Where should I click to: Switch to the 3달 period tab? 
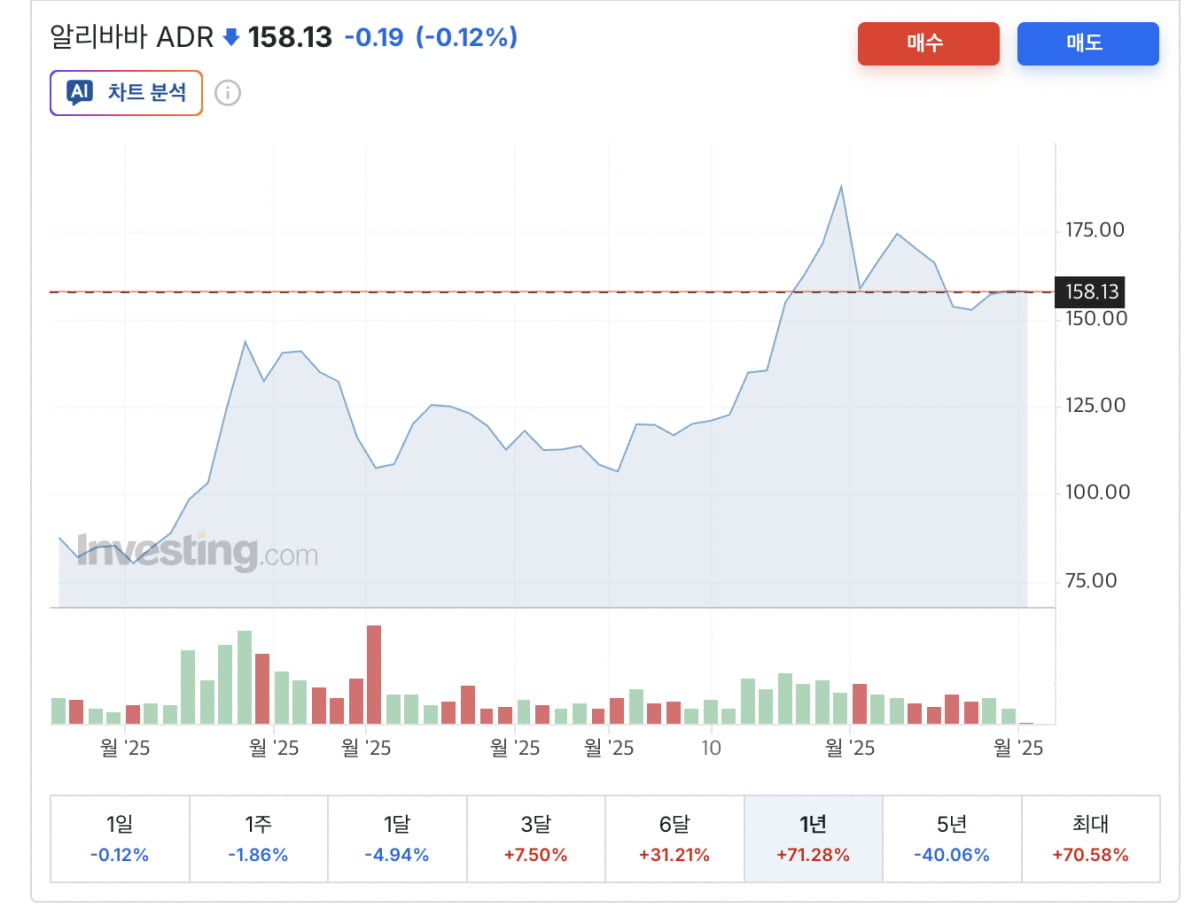tap(536, 839)
